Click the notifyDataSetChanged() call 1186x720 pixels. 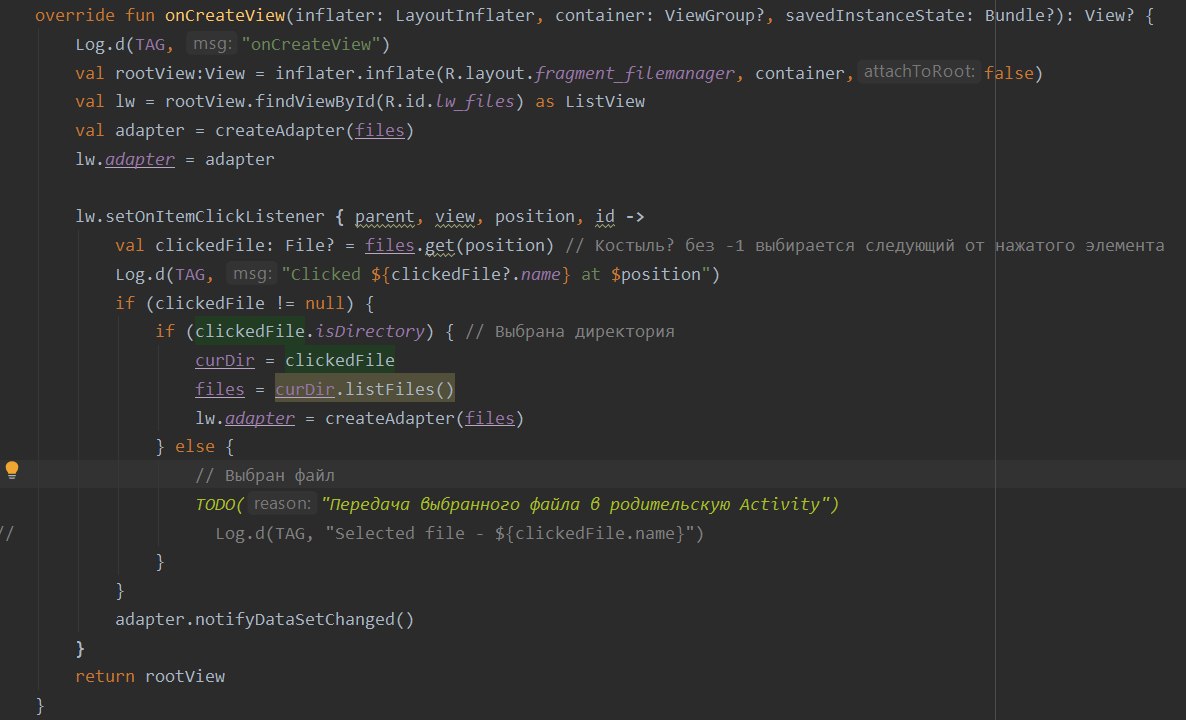304,619
